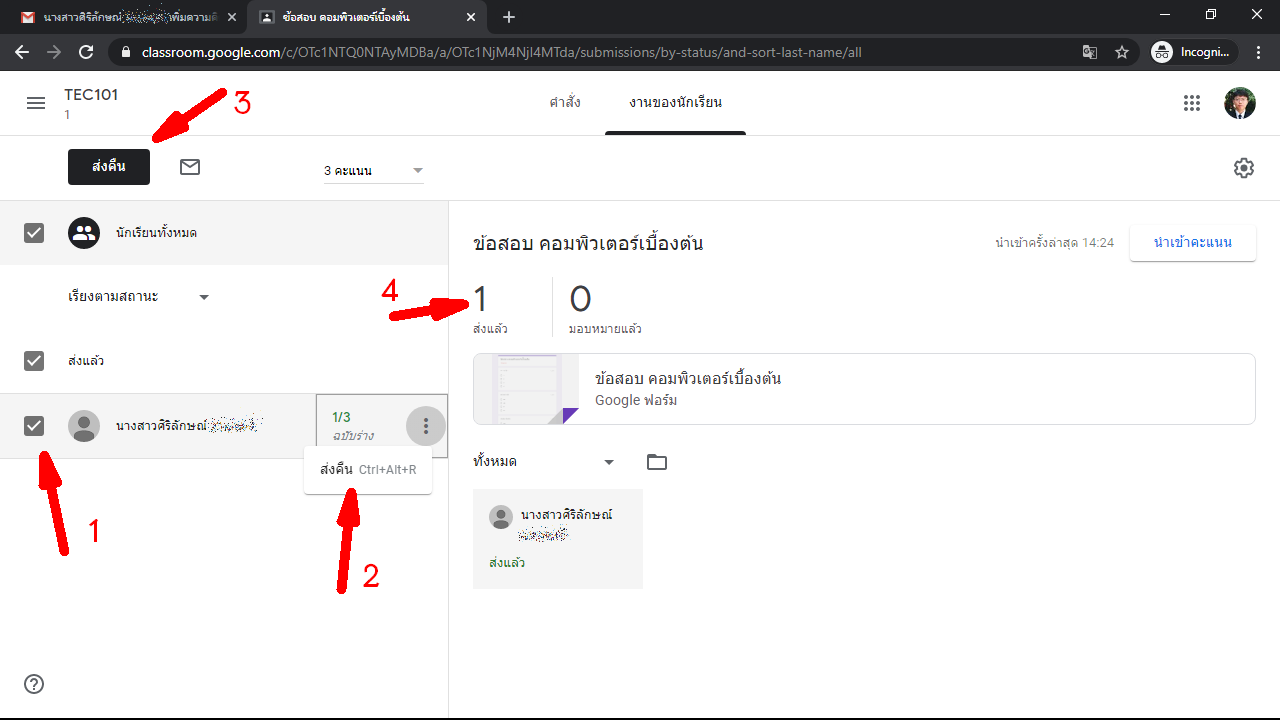Open the เรียงตามสถานะ sort dropdown
This screenshot has width=1280, height=720.
pos(138,297)
